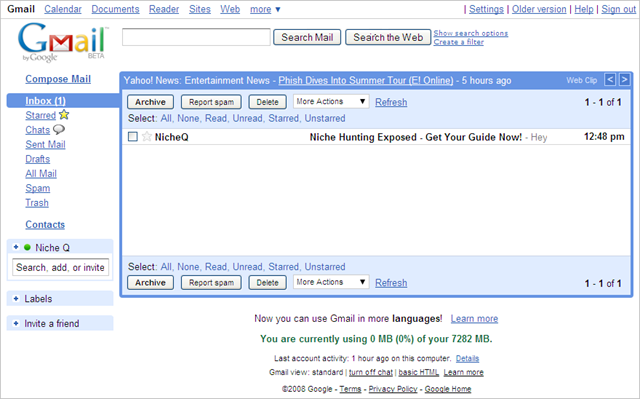Click Compose Mail
The width and height of the screenshot is (640, 399).
point(58,79)
